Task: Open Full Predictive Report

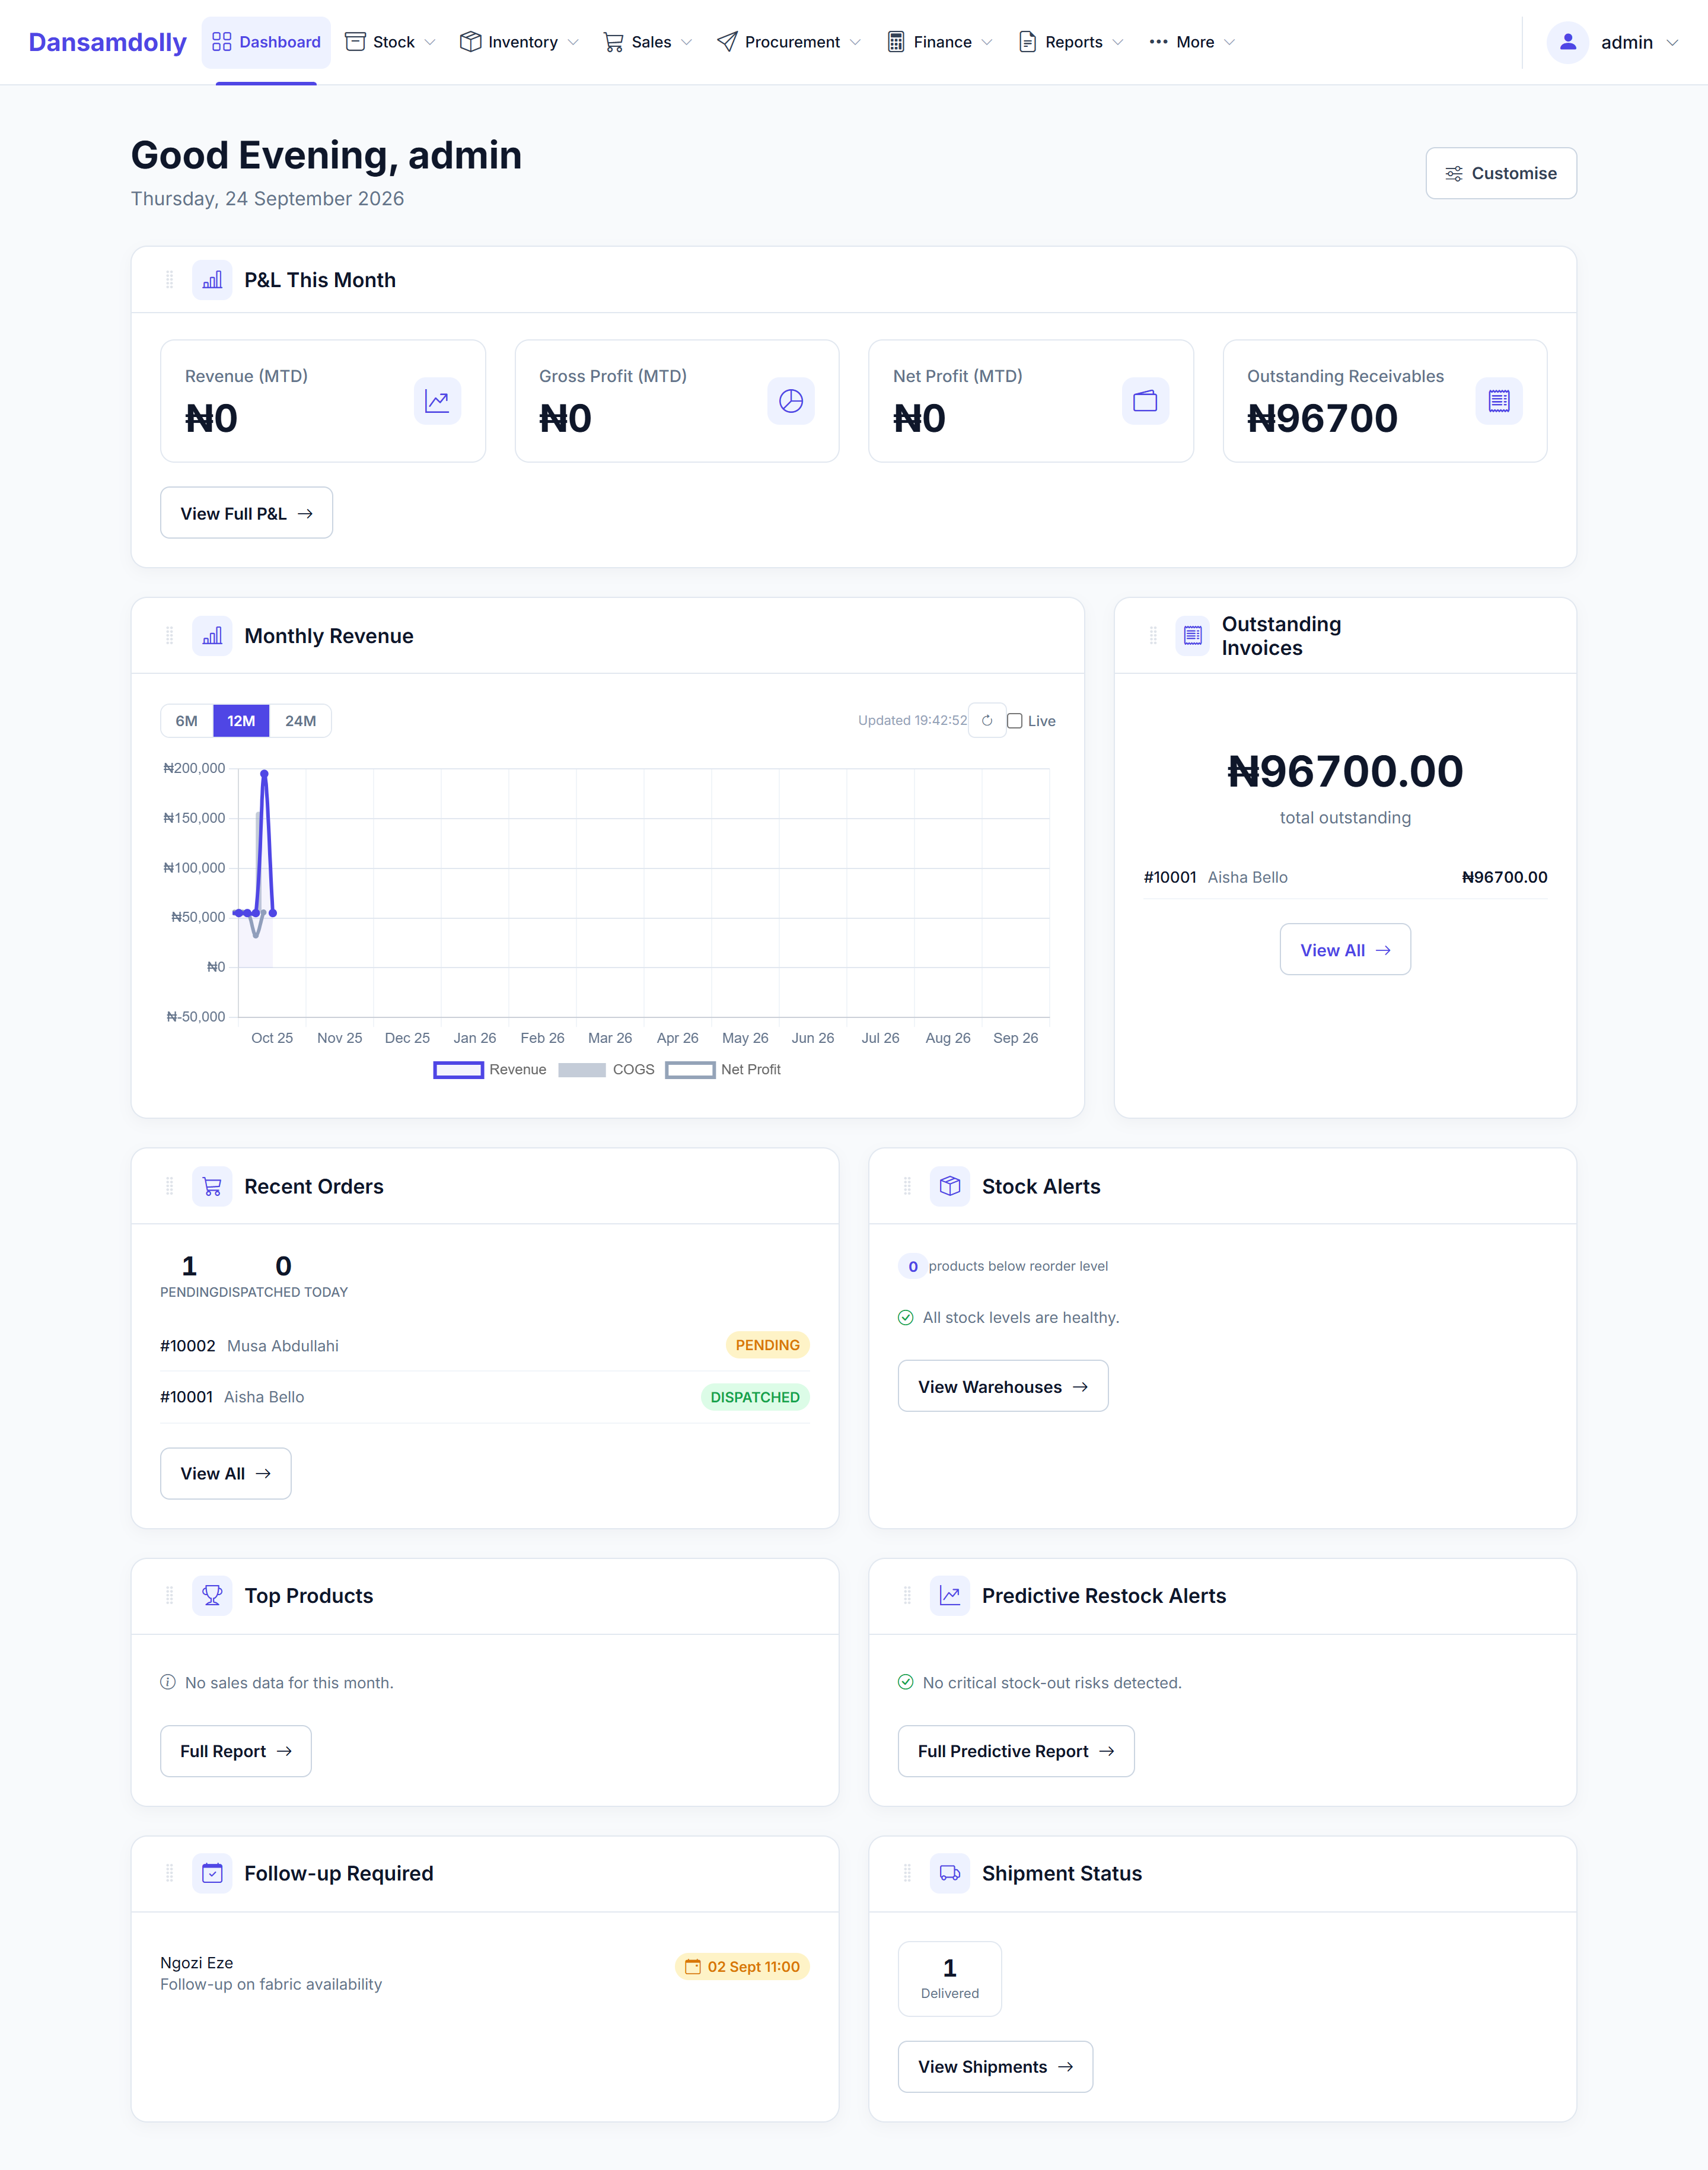Action: pos(1016,1751)
